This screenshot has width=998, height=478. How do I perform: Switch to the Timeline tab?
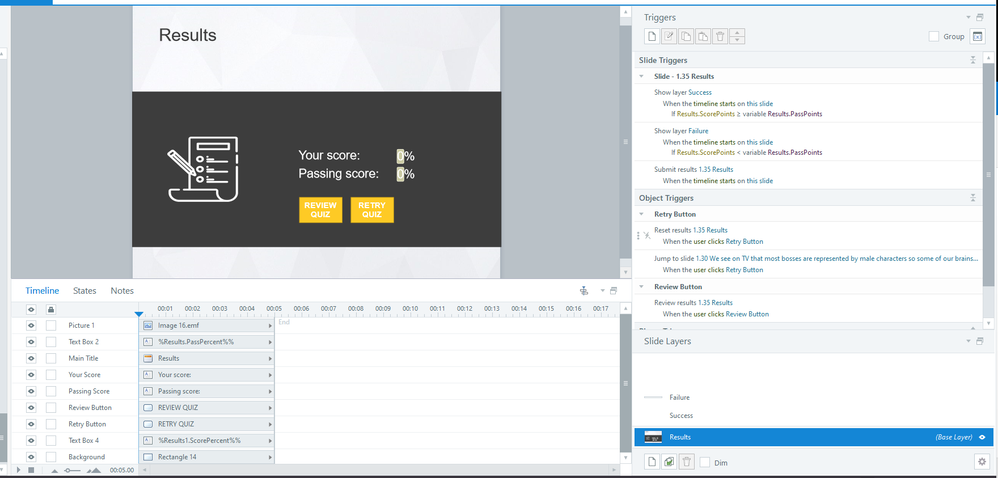(x=42, y=291)
